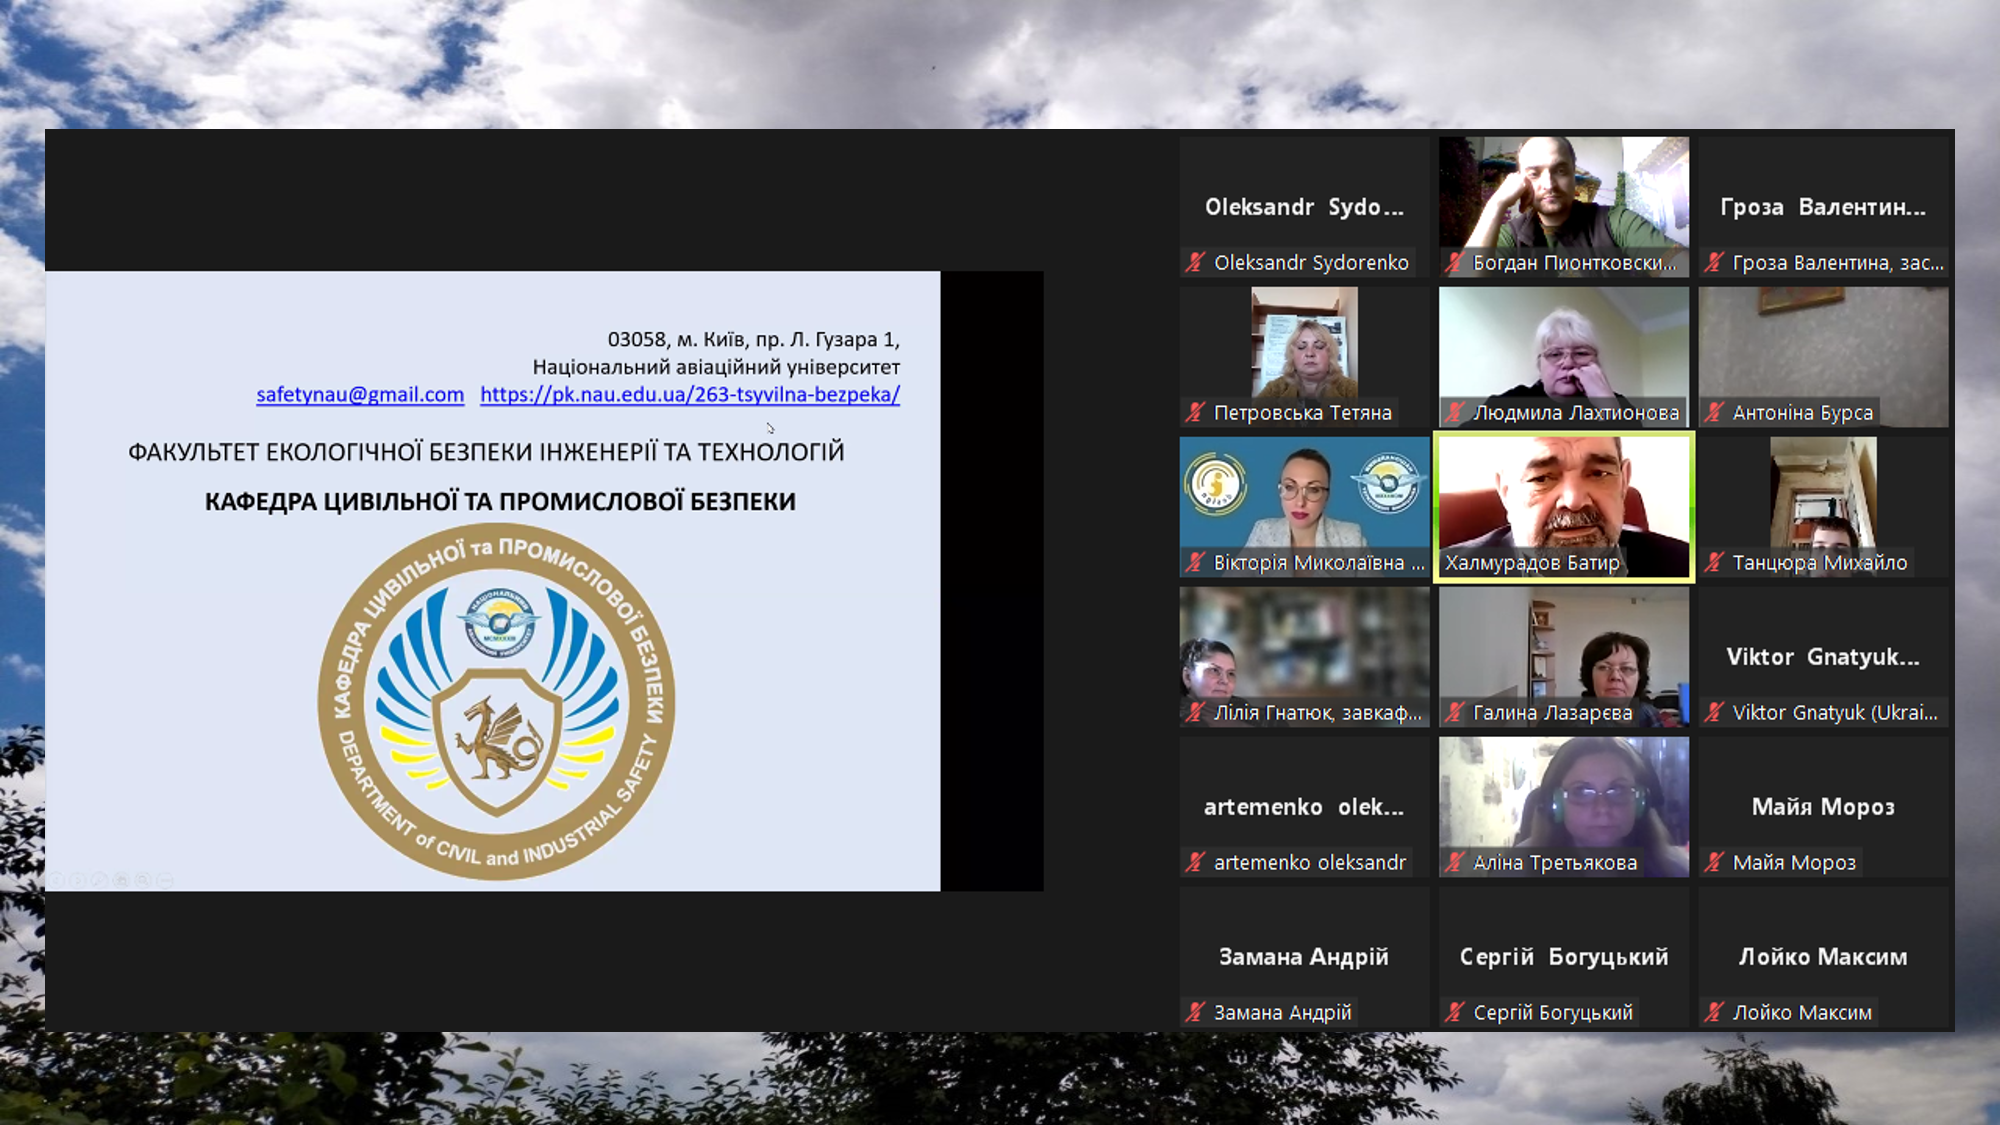Click the slideshow next-slide arrow control

pos(78,880)
